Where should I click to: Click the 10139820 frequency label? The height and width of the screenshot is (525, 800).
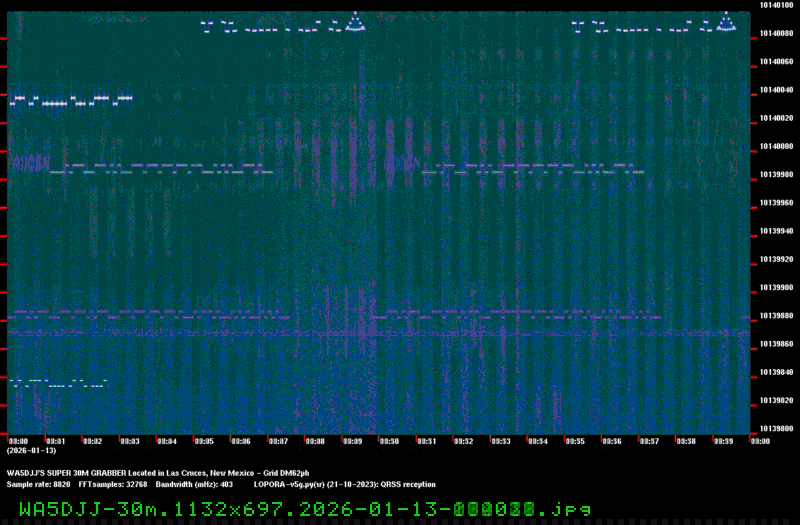click(x=777, y=401)
